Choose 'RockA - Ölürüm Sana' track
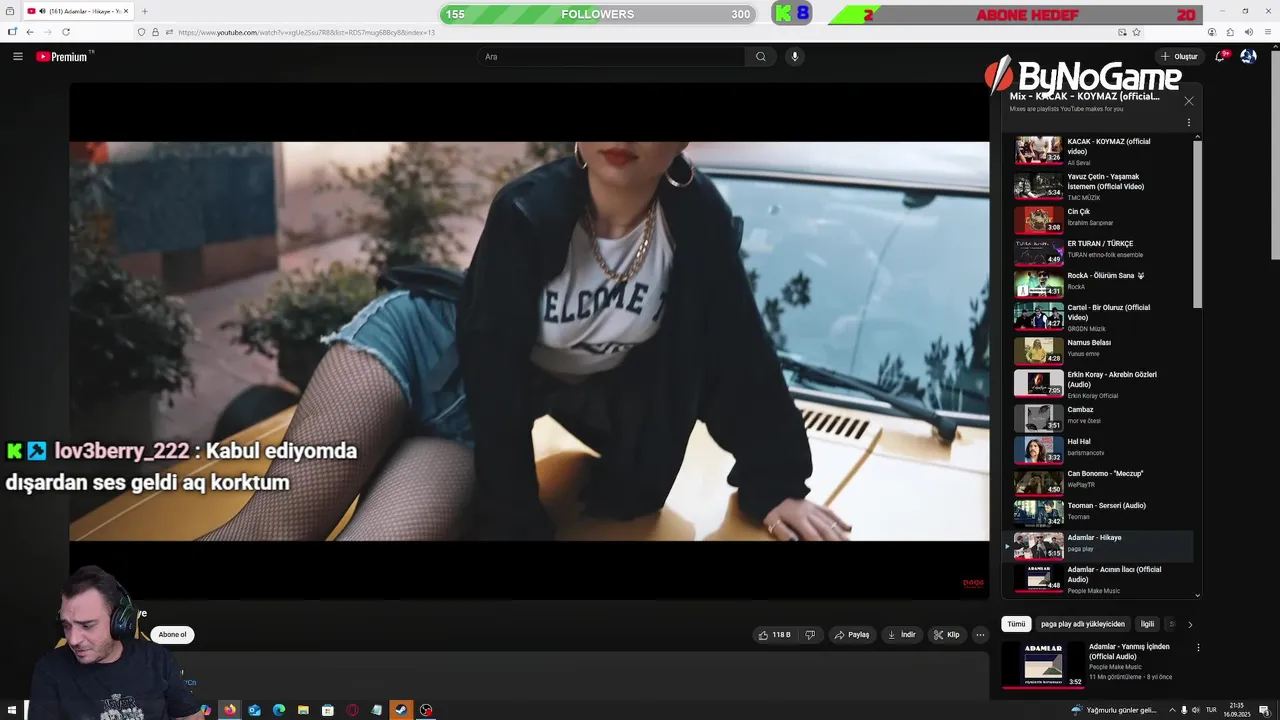 click(1098, 283)
